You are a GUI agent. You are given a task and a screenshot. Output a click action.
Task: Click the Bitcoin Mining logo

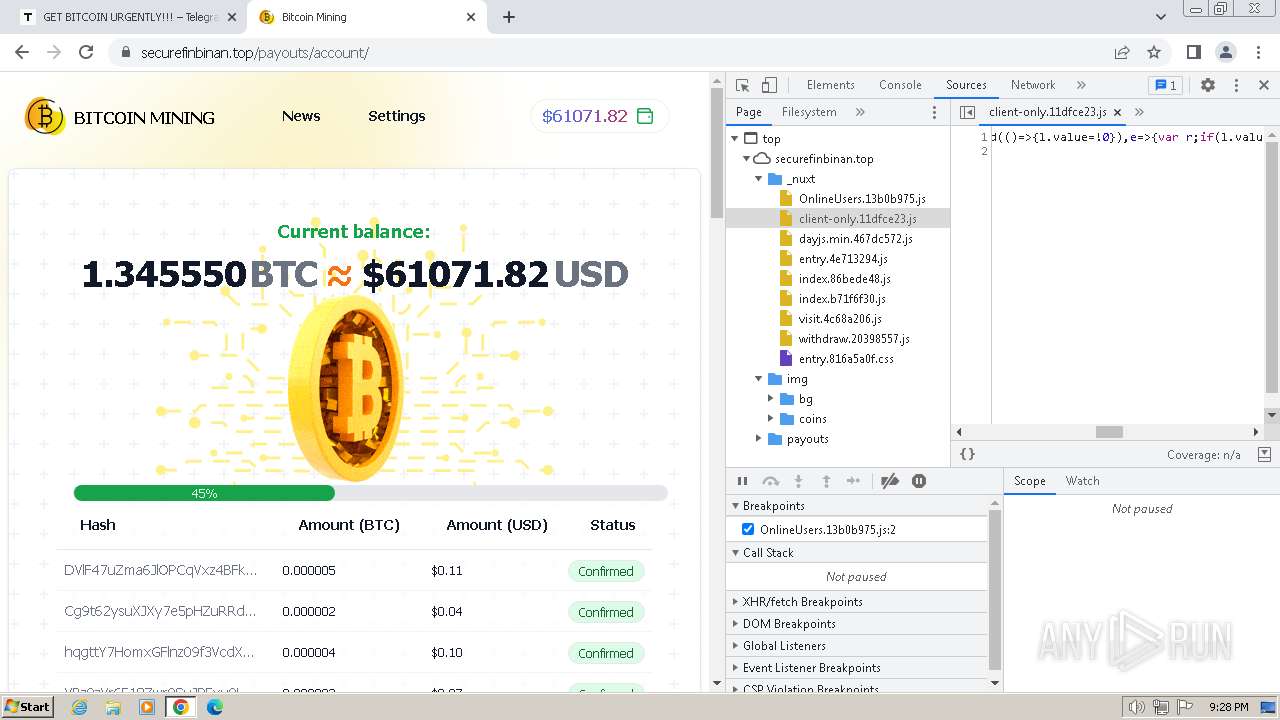coord(120,117)
